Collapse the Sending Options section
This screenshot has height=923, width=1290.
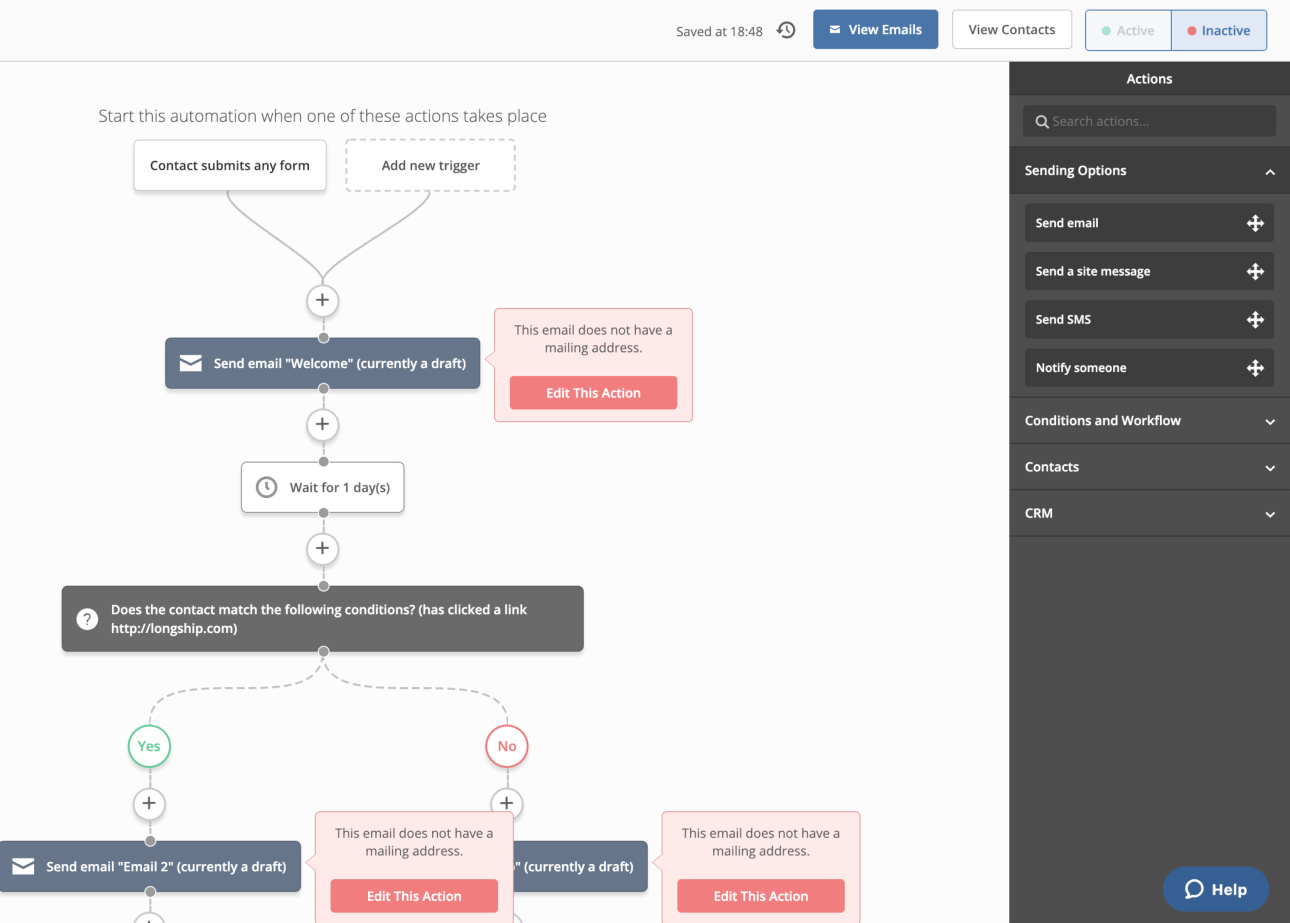pyautogui.click(x=1149, y=171)
